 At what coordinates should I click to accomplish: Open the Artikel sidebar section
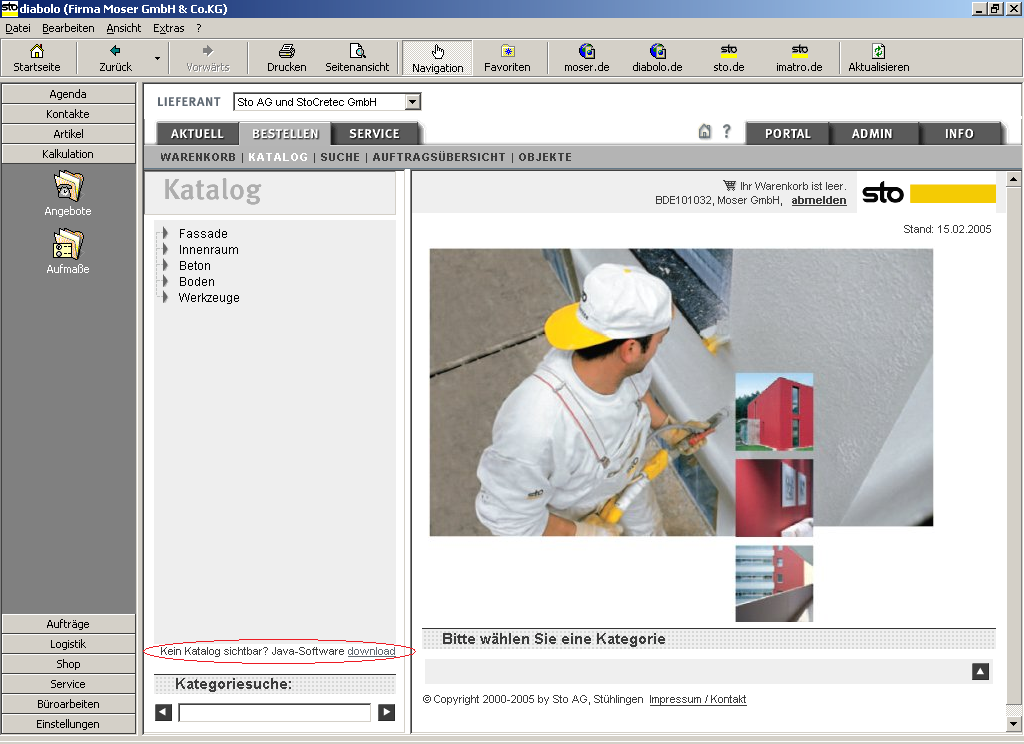68,134
